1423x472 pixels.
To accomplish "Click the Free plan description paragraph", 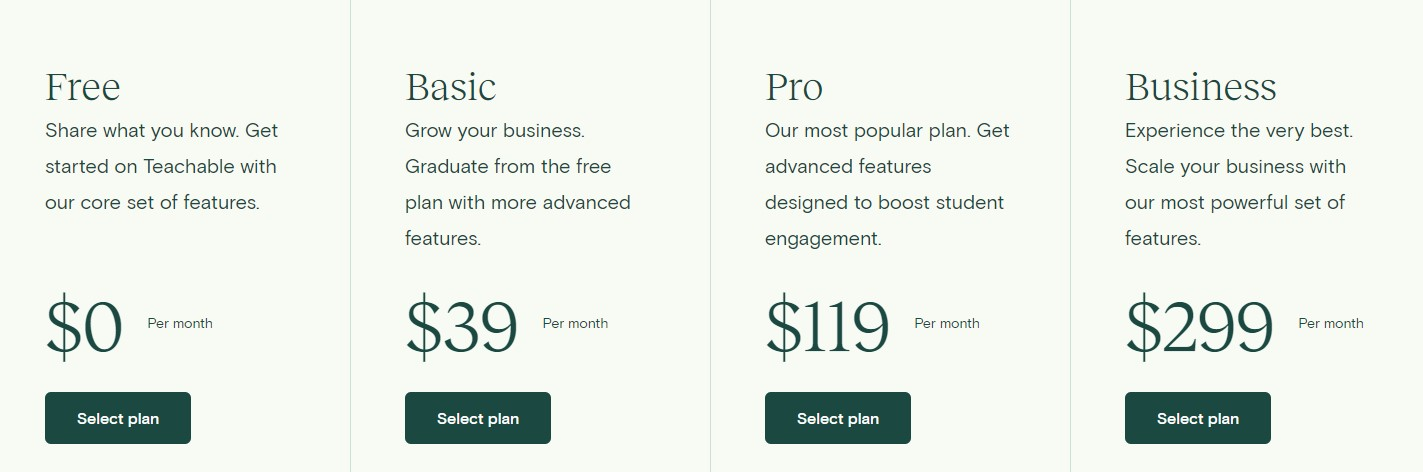I will pos(162,166).
